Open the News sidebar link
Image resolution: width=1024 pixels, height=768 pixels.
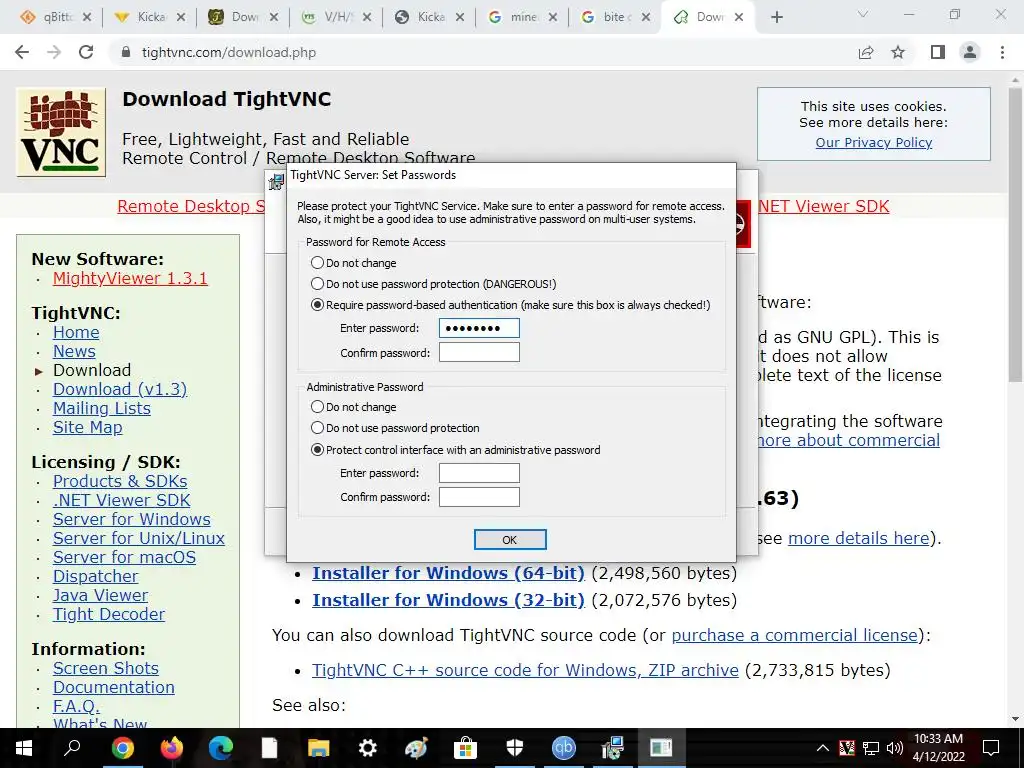[x=74, y=351]
